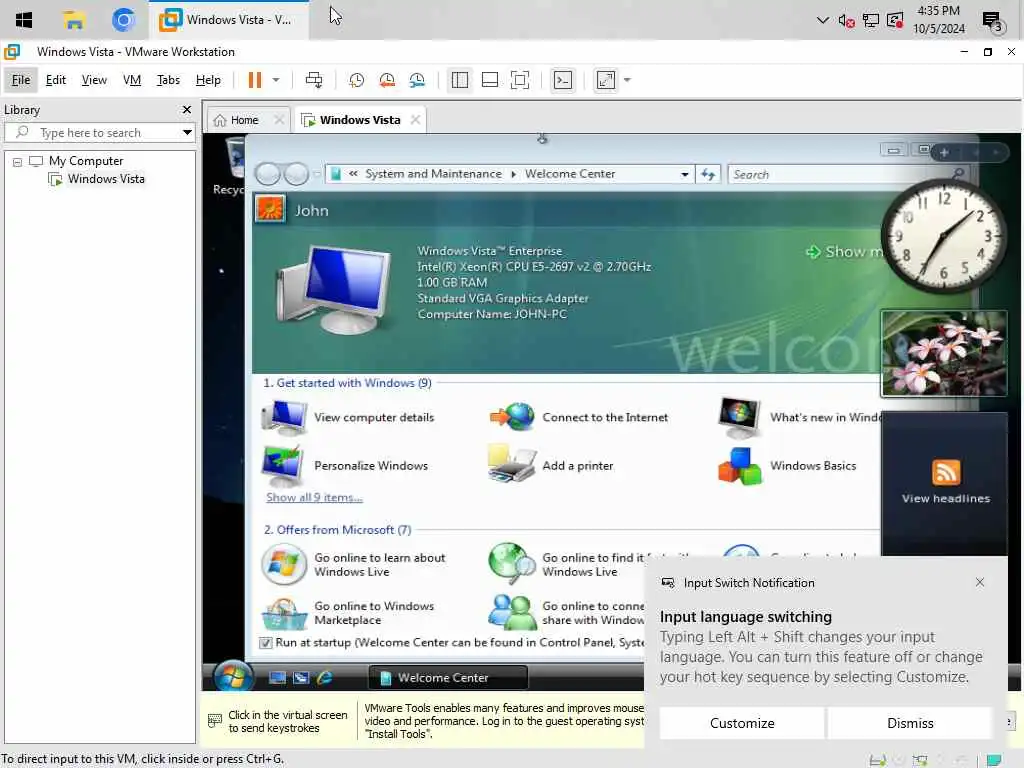The width and height of the screenshot is (1024, 768).
Task: Add gadget using sidebar plus button
Action: [944, 153]
